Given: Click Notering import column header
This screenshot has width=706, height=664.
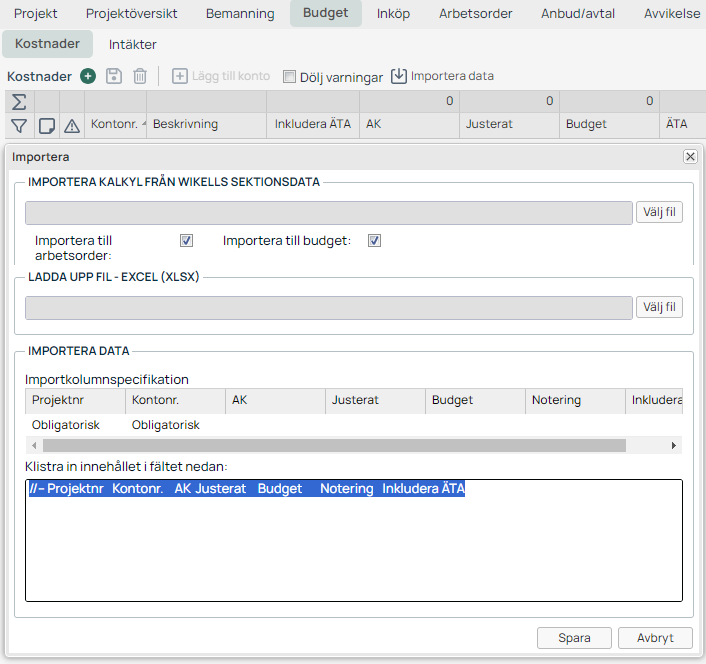Looking at the screenshot, I should click(x=575, y=400).
